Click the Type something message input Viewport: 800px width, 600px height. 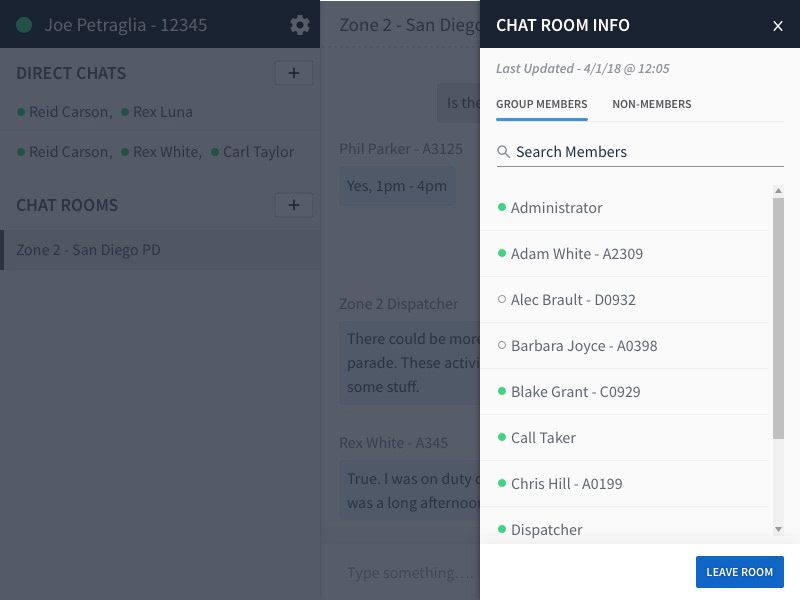pyautogui.click(x=410, y=573)
